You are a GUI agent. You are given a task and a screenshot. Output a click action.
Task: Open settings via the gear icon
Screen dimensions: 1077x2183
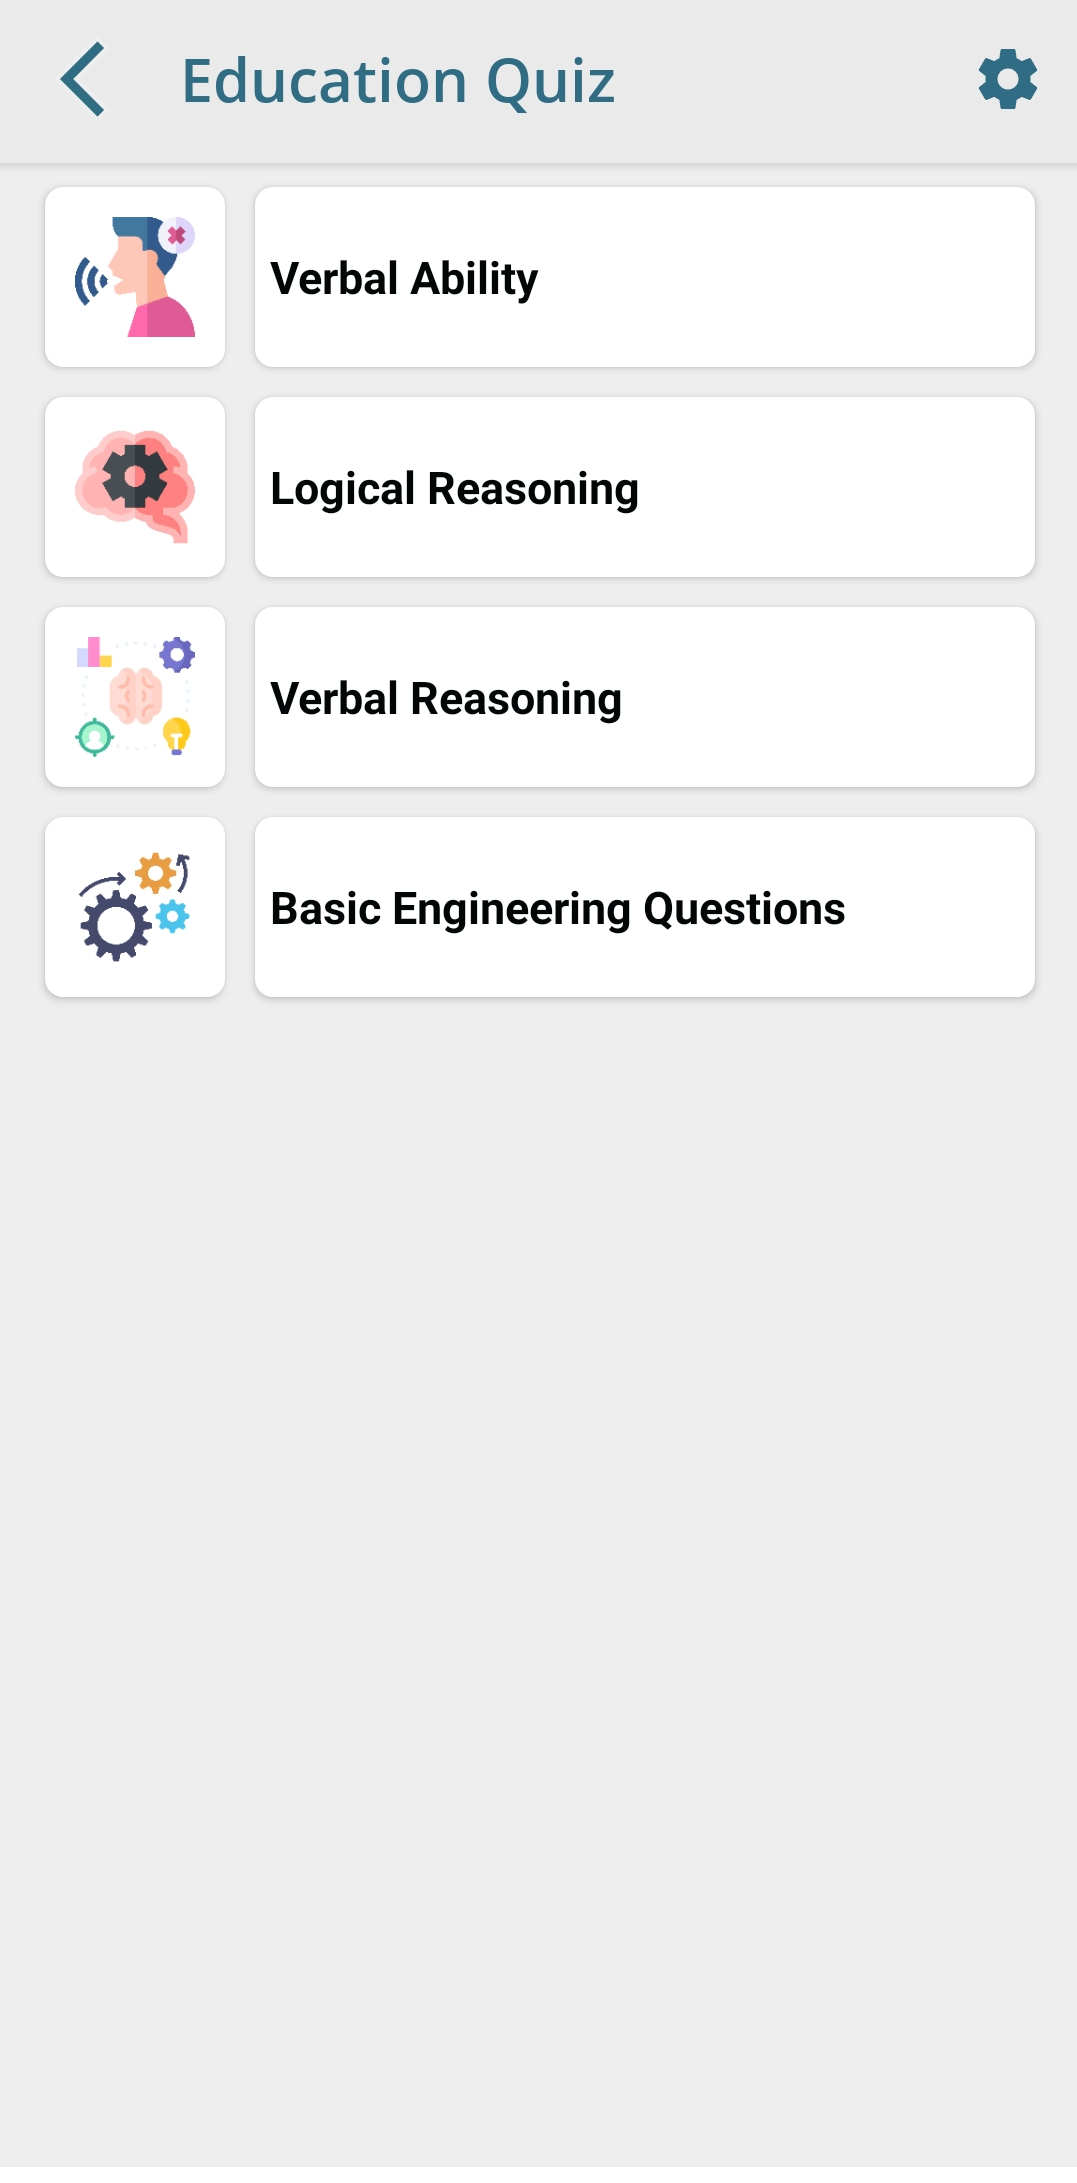pos(1007,79)
